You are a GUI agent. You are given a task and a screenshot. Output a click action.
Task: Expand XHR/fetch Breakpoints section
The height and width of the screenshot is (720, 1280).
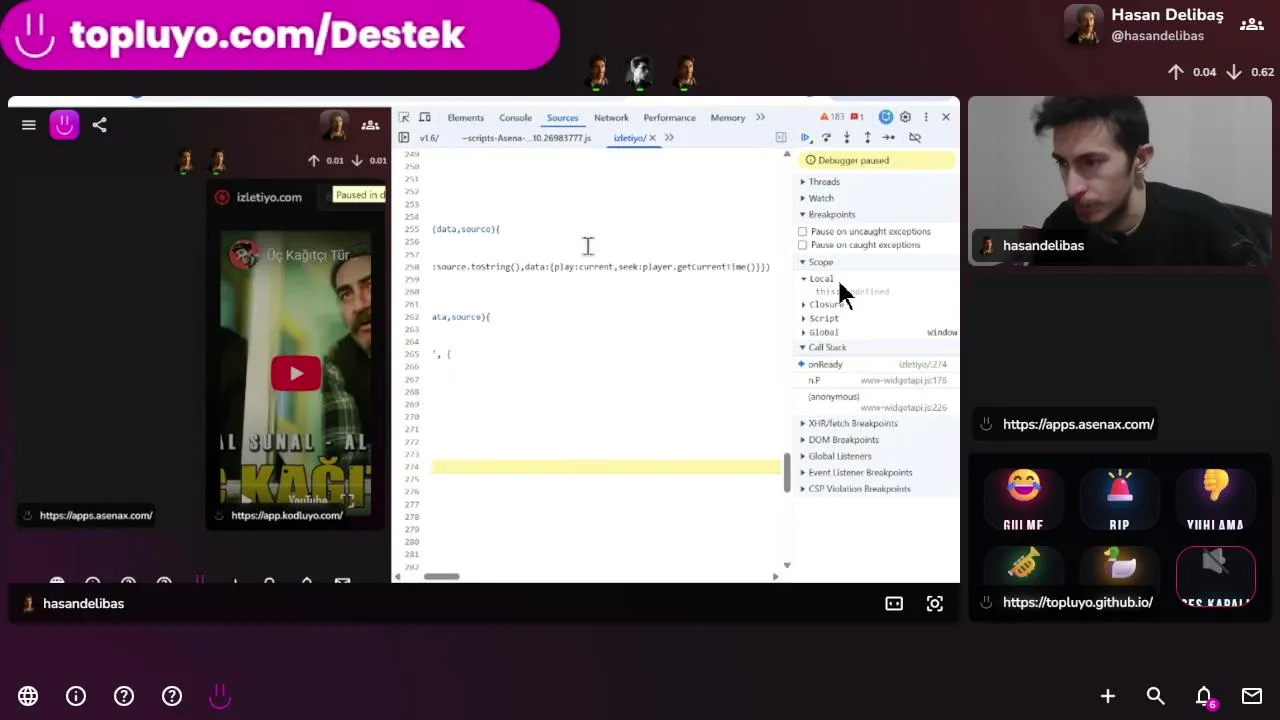click(852, 423)
